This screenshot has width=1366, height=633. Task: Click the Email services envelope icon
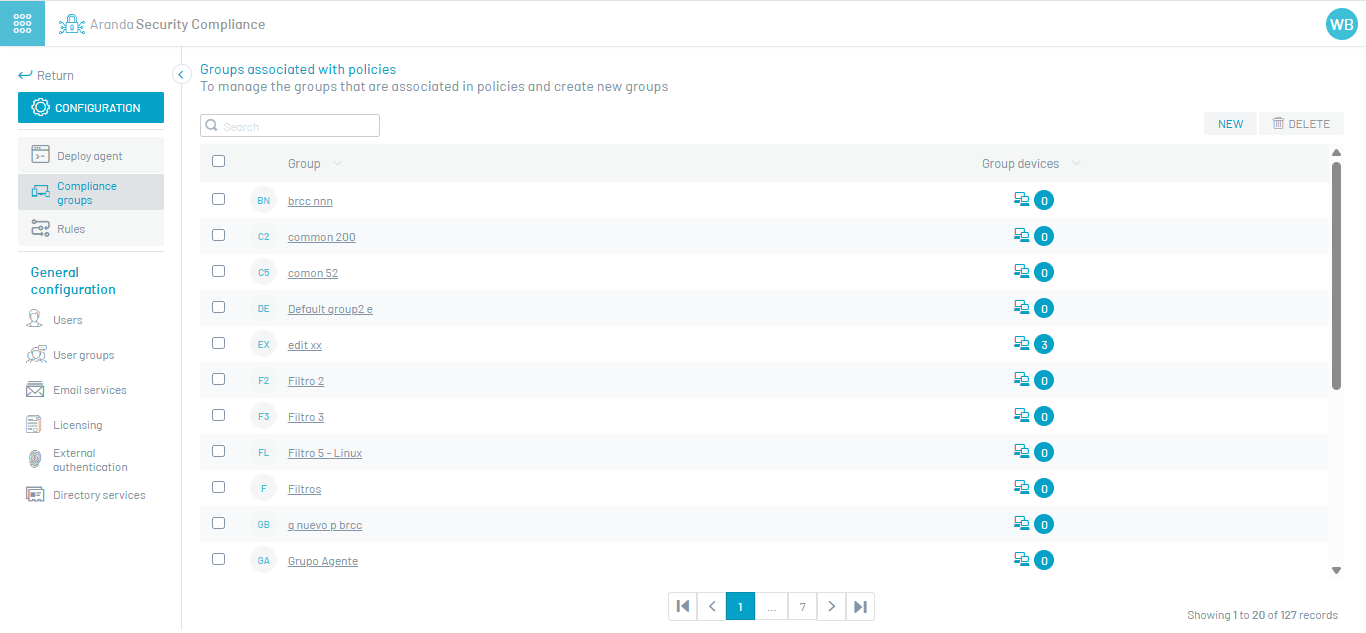click(35, 390)
